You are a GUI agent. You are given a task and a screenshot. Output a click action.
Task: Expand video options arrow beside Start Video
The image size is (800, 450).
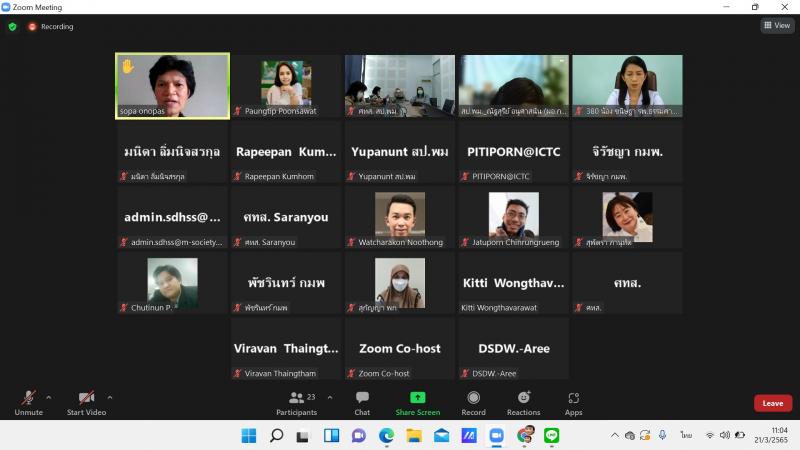(110, 397)
